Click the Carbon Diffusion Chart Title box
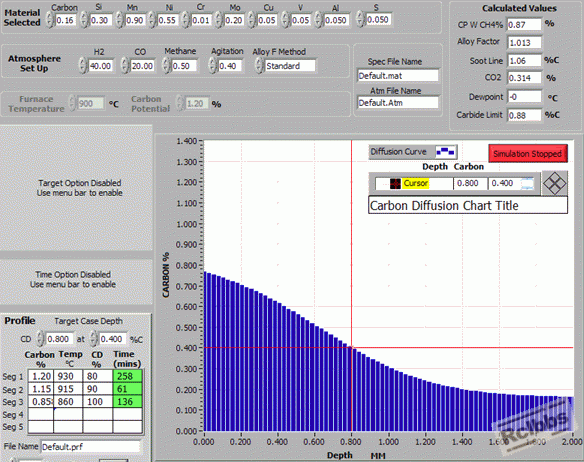Screen dimensions: 584x462 click(x=468, y=205)
